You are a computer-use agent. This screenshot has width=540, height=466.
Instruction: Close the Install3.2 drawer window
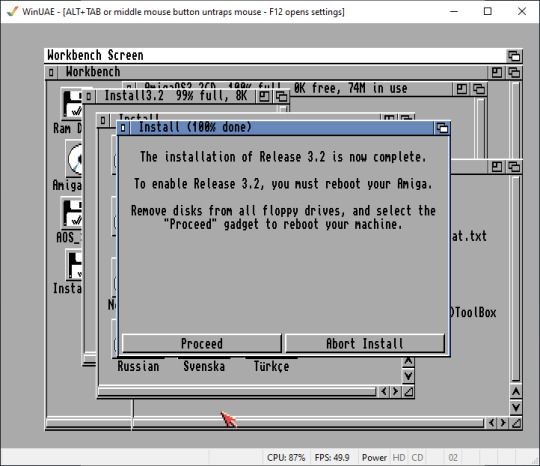[x=89, y=96]
